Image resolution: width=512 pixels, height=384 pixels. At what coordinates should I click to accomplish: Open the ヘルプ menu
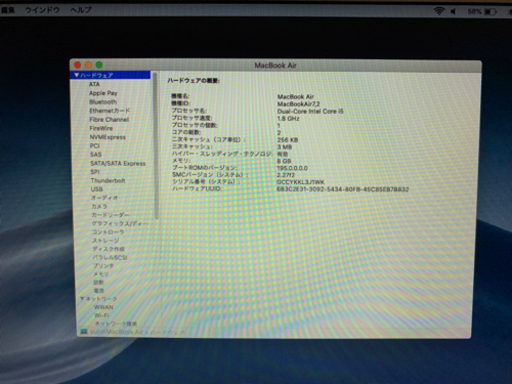click(x=81, y=10)
